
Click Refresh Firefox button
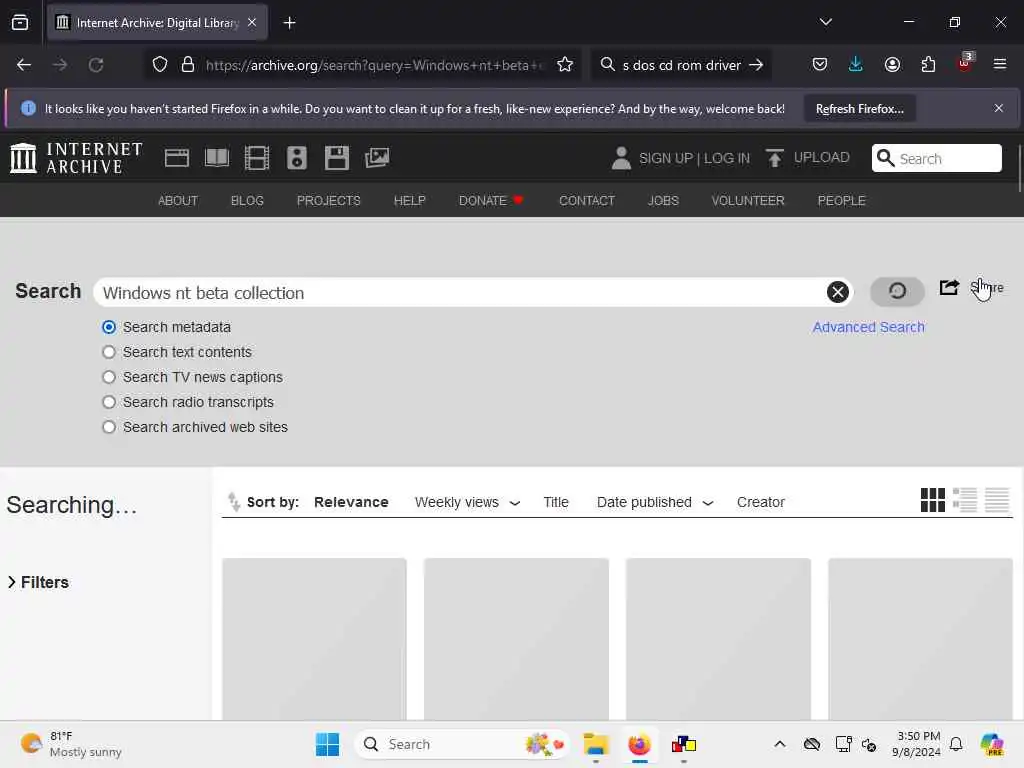click(x=859, y=108)
